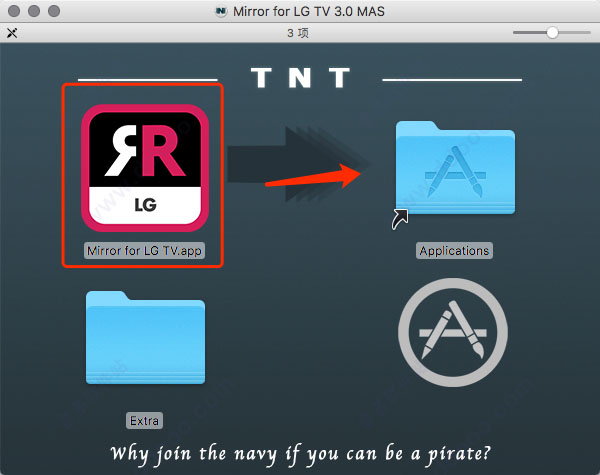
Task: Click the Mirror for LG TV.app filename label
Action: [144, 251]
